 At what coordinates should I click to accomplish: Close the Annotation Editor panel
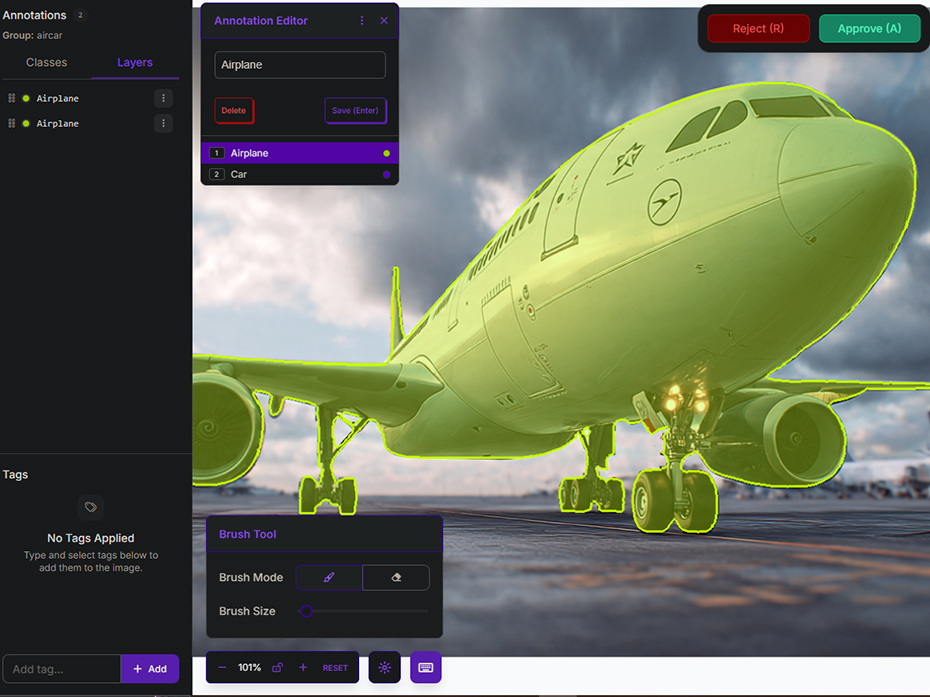pos(384,21)
